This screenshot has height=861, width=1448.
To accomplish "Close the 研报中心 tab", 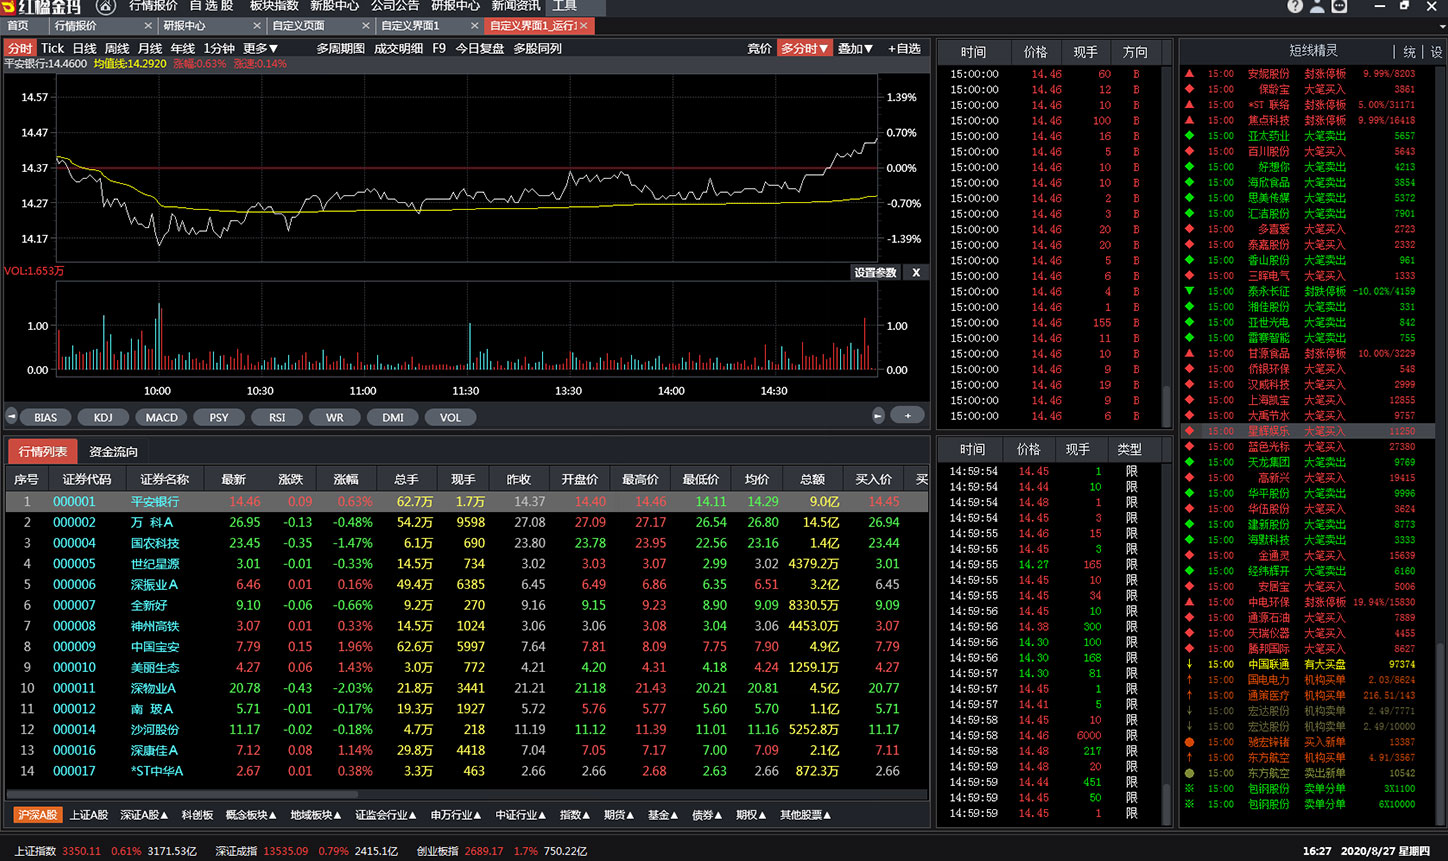I will [x=257, y=26].
